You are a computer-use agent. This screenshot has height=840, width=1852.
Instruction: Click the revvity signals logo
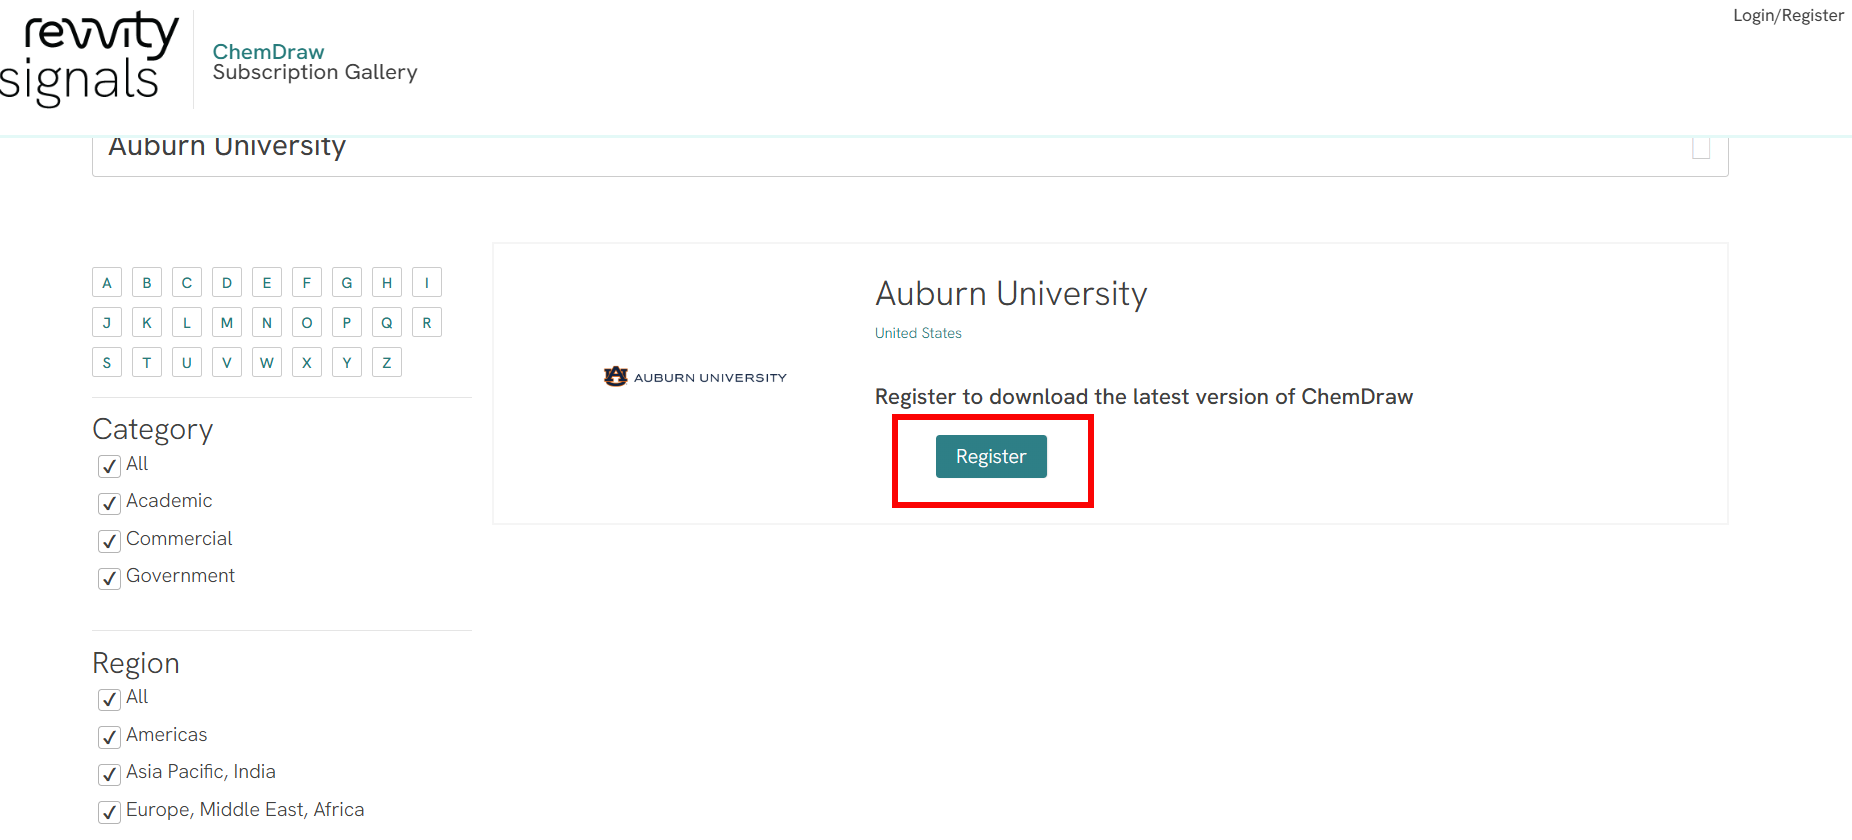point(90,57)
